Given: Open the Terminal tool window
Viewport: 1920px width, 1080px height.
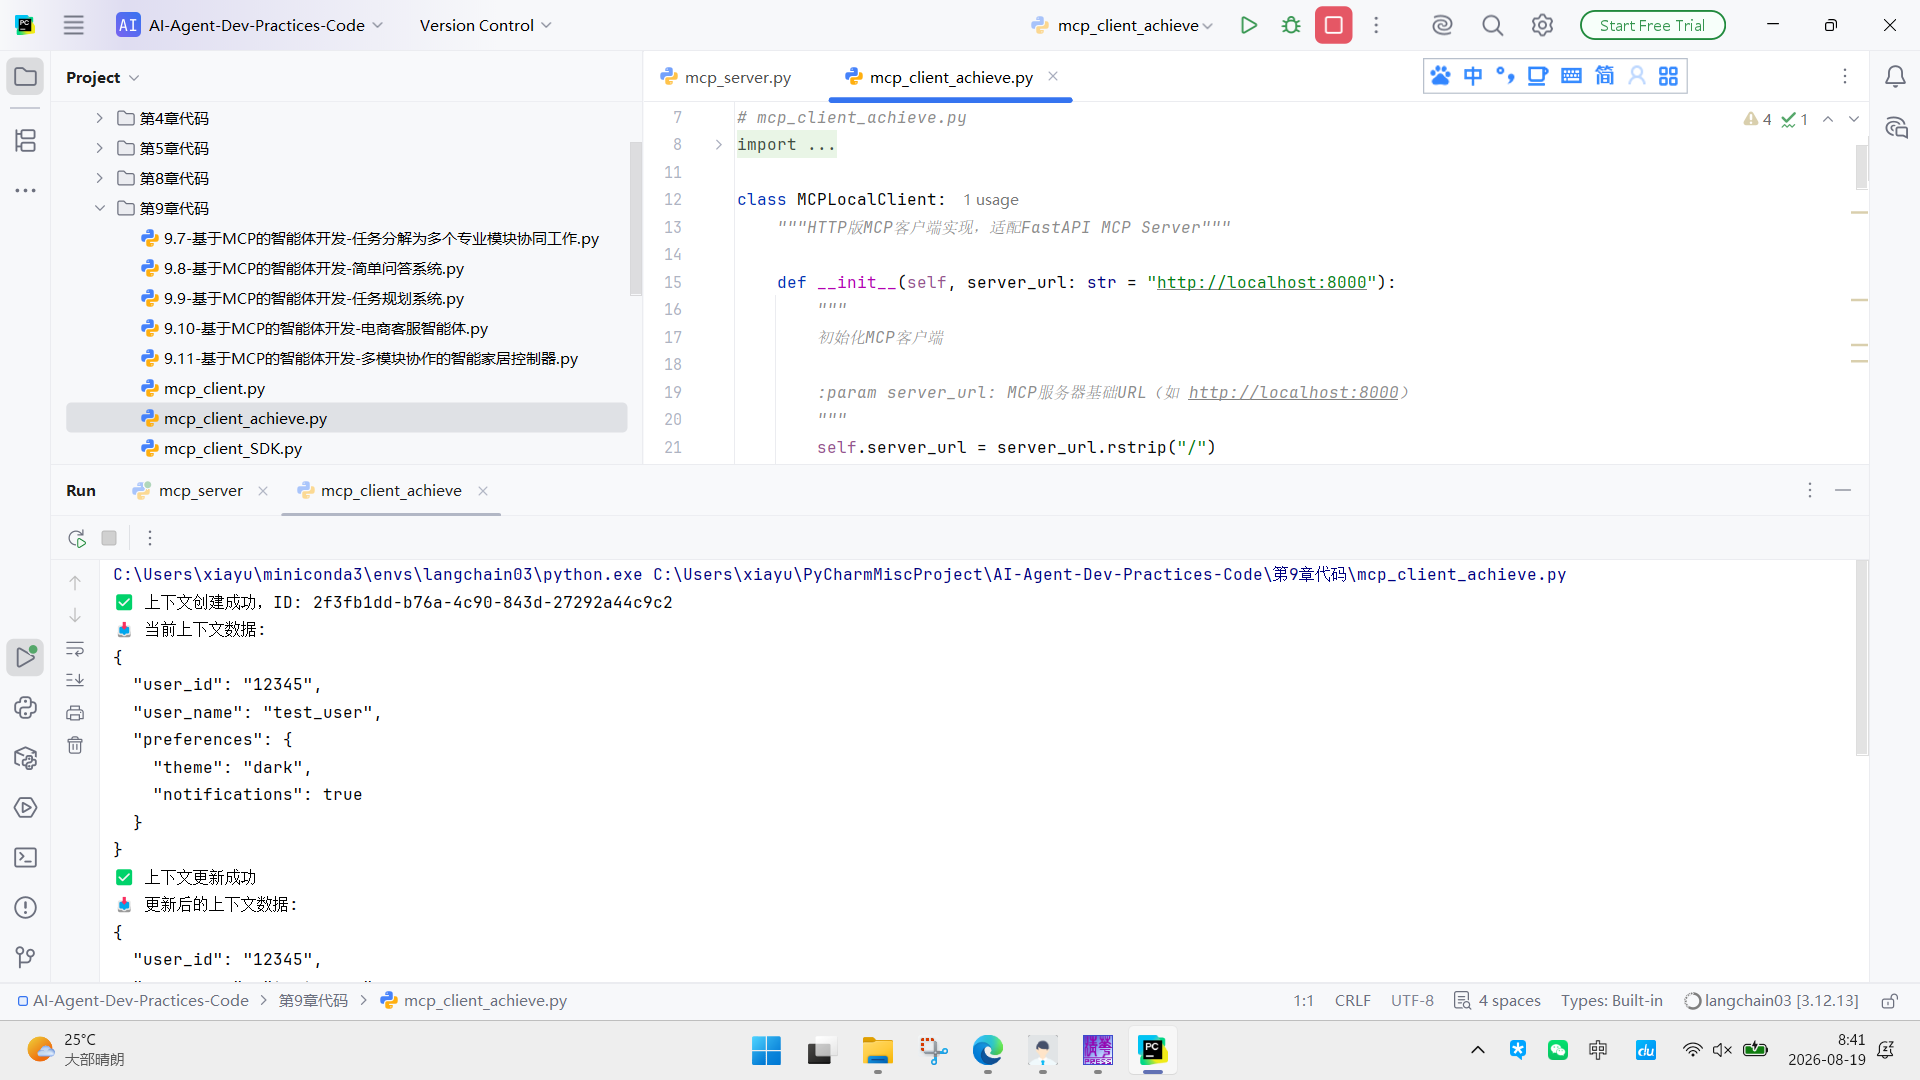Looking at the screenshot, I should point(25,858).
